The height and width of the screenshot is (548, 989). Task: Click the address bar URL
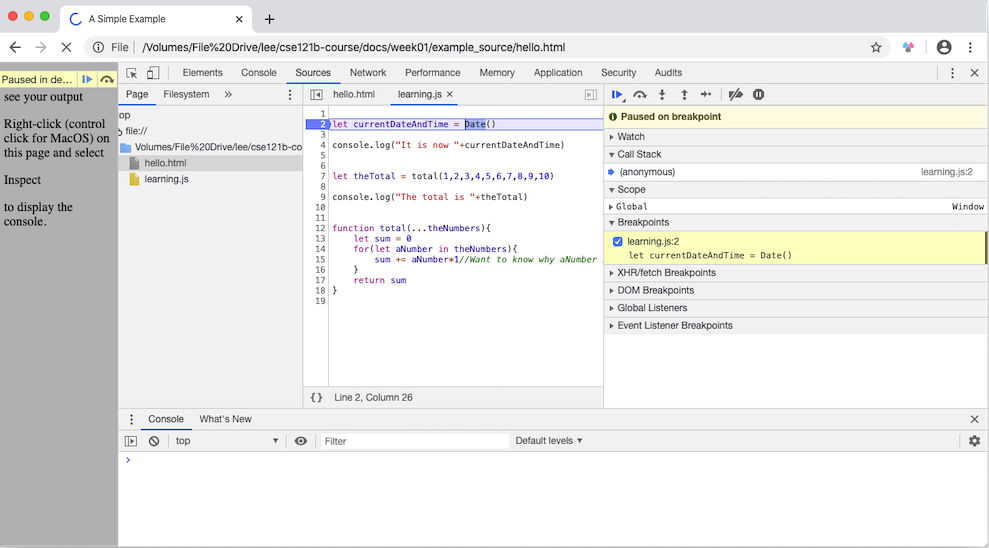pyautogui.click(x=353, y=47)
